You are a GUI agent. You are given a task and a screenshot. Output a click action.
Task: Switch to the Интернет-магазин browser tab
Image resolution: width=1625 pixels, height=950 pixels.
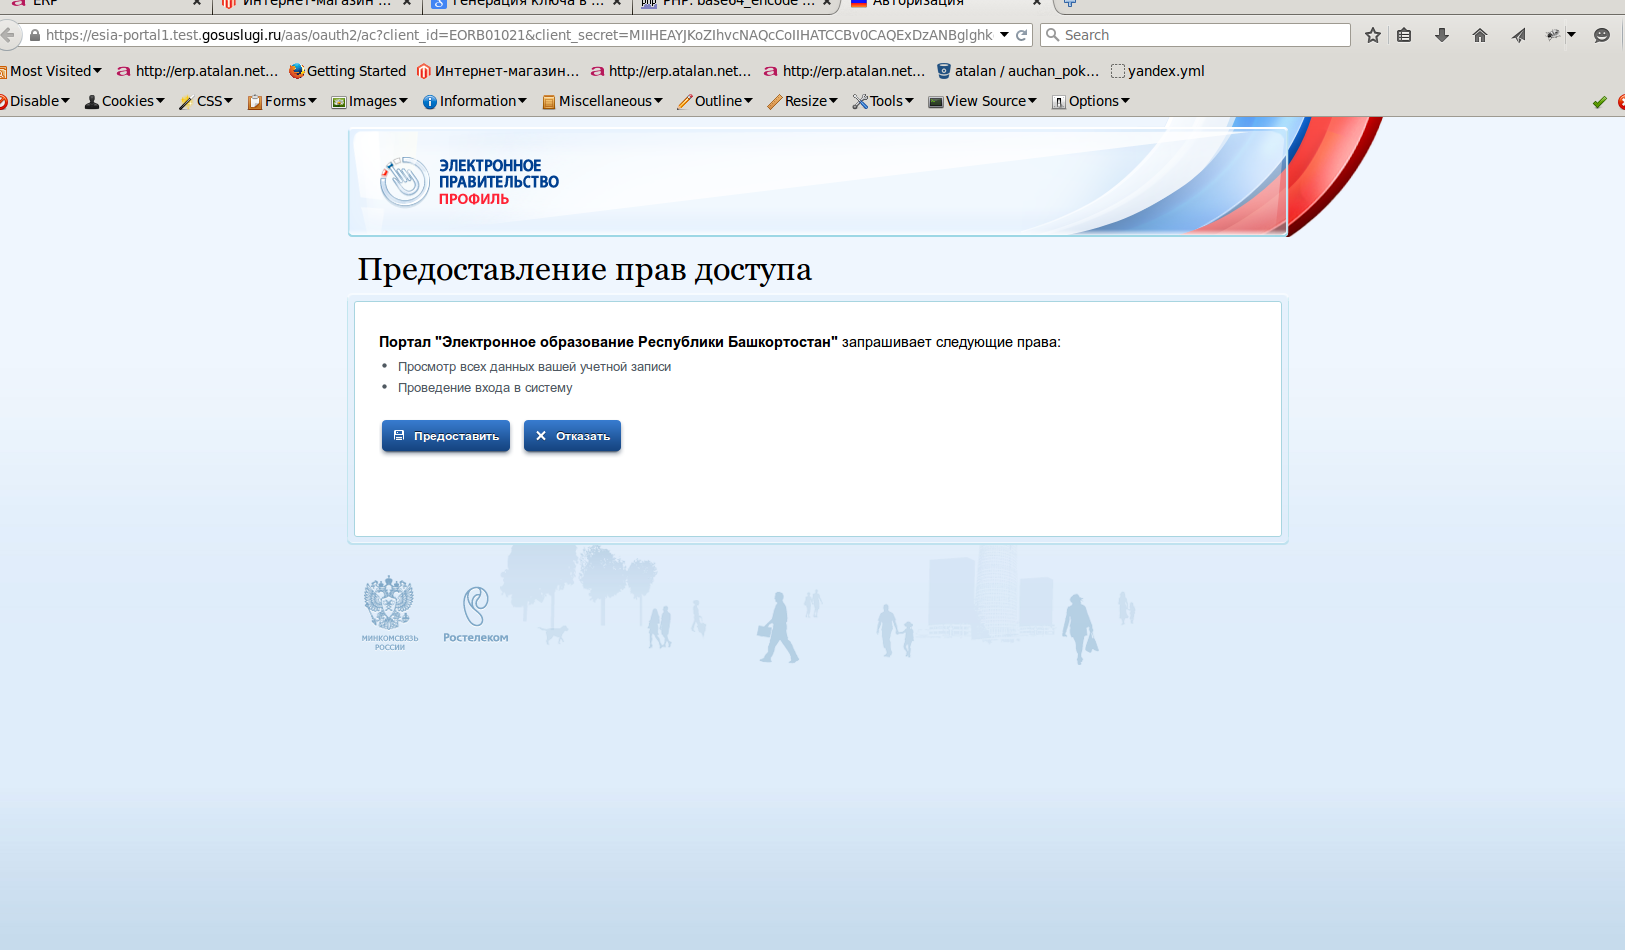pyautogui.click(x=316, y=4)
